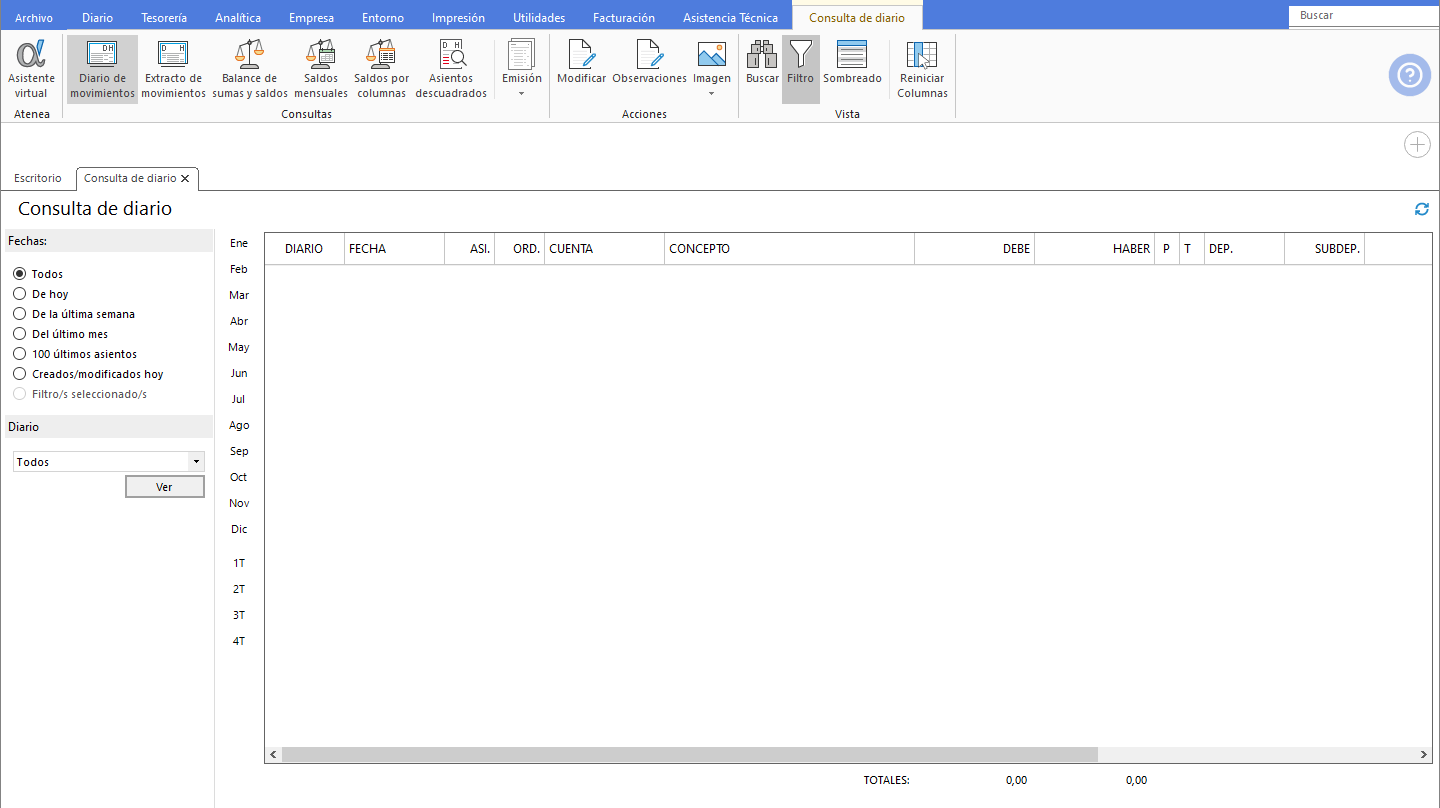Open Asientos descuadrados query
This screenshot has height=808, width=1440.
point(451,69)
